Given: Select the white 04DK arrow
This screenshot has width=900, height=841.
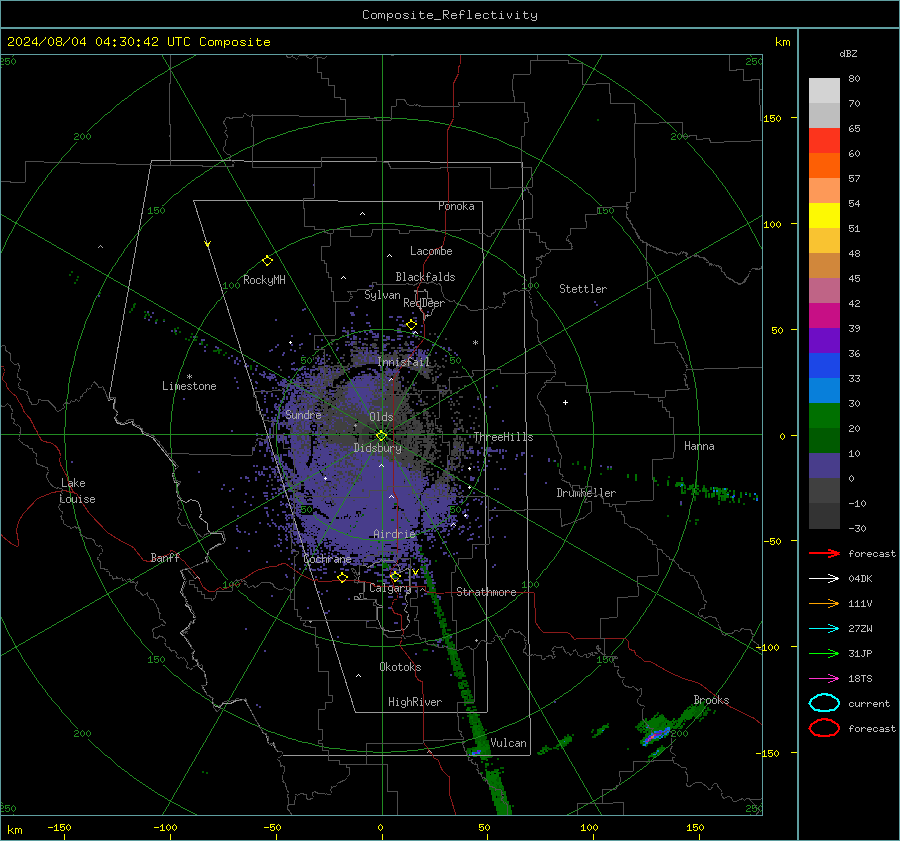Looking at the screenshot, I should tap(824, 579).
